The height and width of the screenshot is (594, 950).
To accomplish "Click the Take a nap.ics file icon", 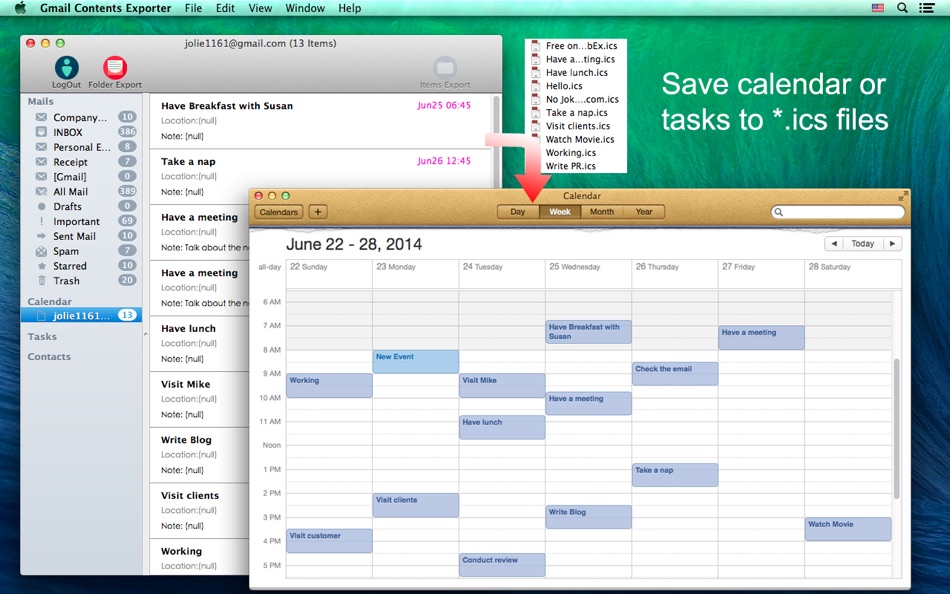I will coord(536,112).
